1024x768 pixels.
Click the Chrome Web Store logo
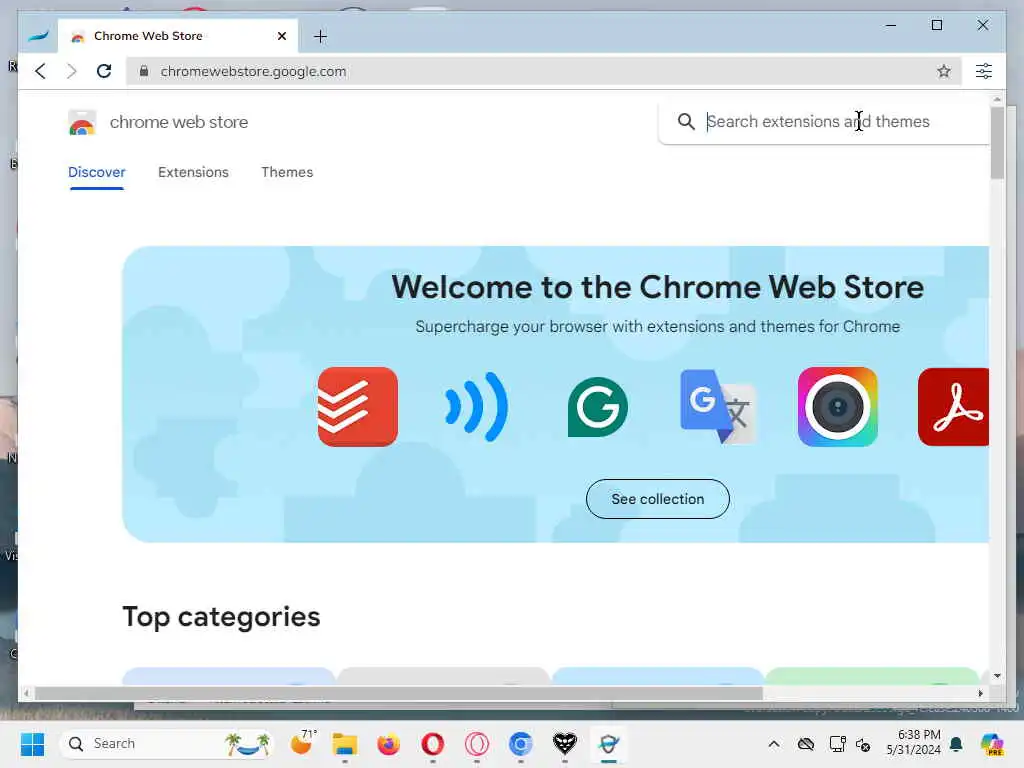(82, 122)
